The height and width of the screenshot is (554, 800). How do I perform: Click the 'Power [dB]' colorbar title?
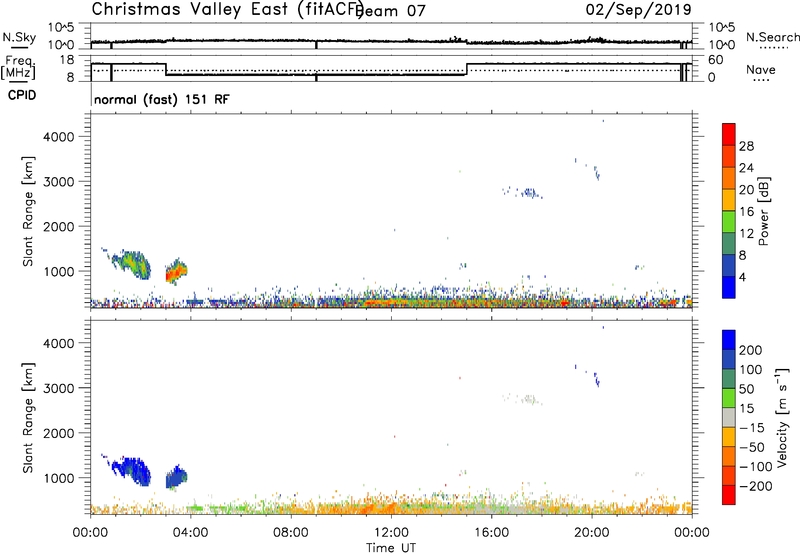[x=763, y=211]
